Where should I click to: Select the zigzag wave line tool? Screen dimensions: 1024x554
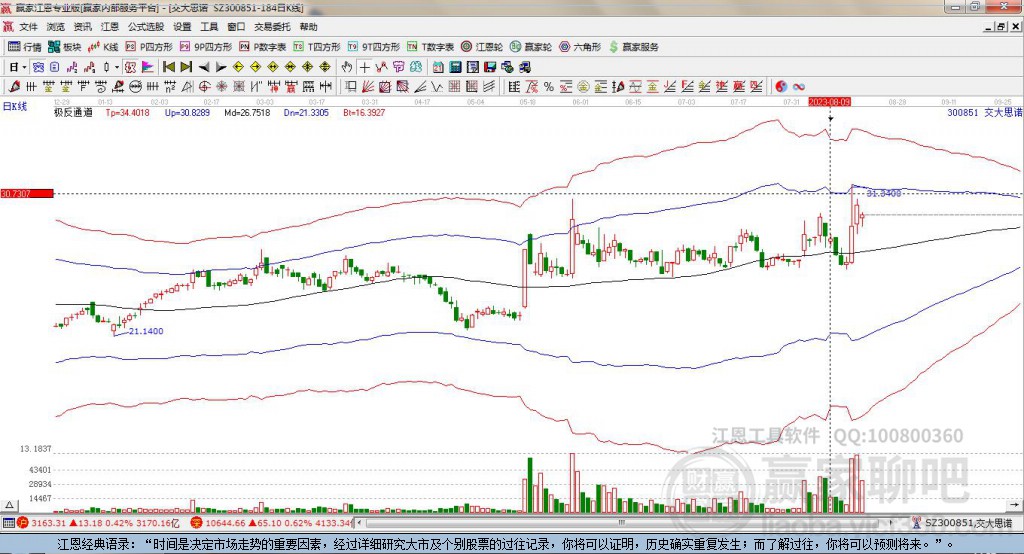point(436,86)
